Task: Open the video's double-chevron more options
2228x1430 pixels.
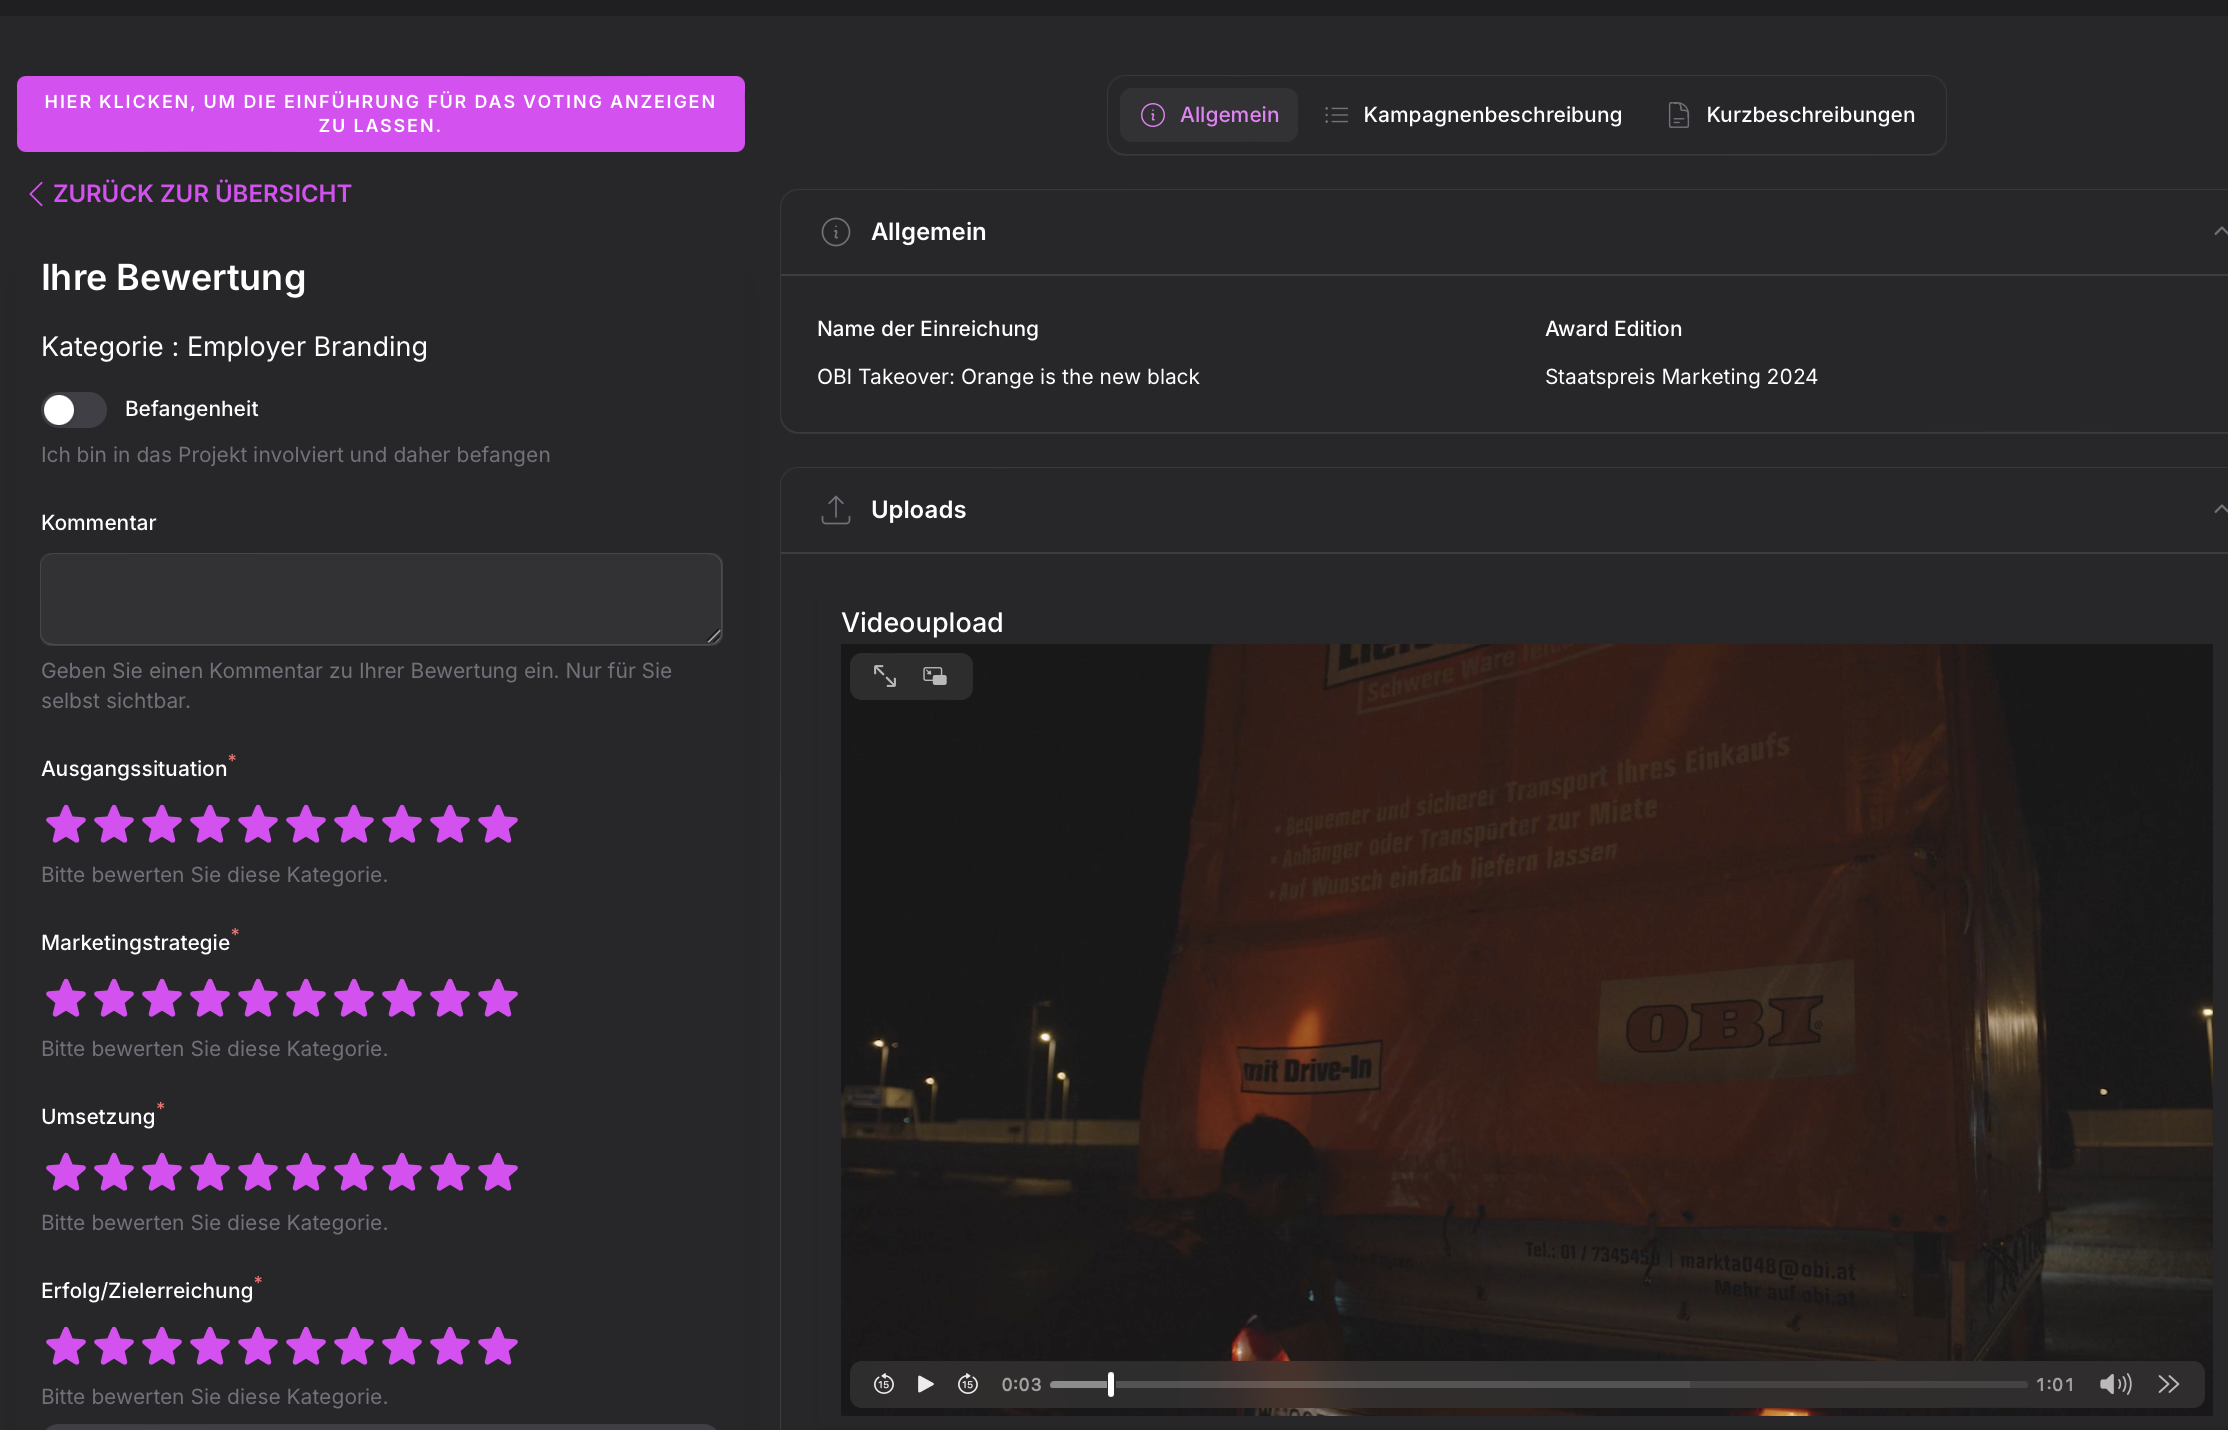Action: tap(2168, 1384)
